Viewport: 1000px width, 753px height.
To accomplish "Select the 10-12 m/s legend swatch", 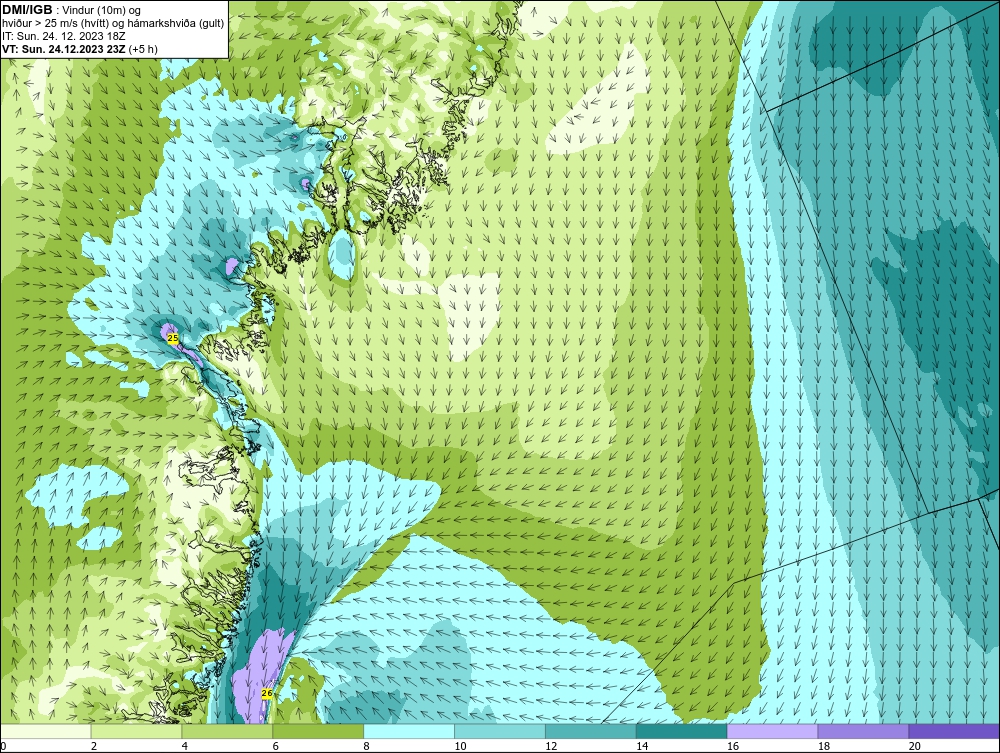I will pos(500,731).
